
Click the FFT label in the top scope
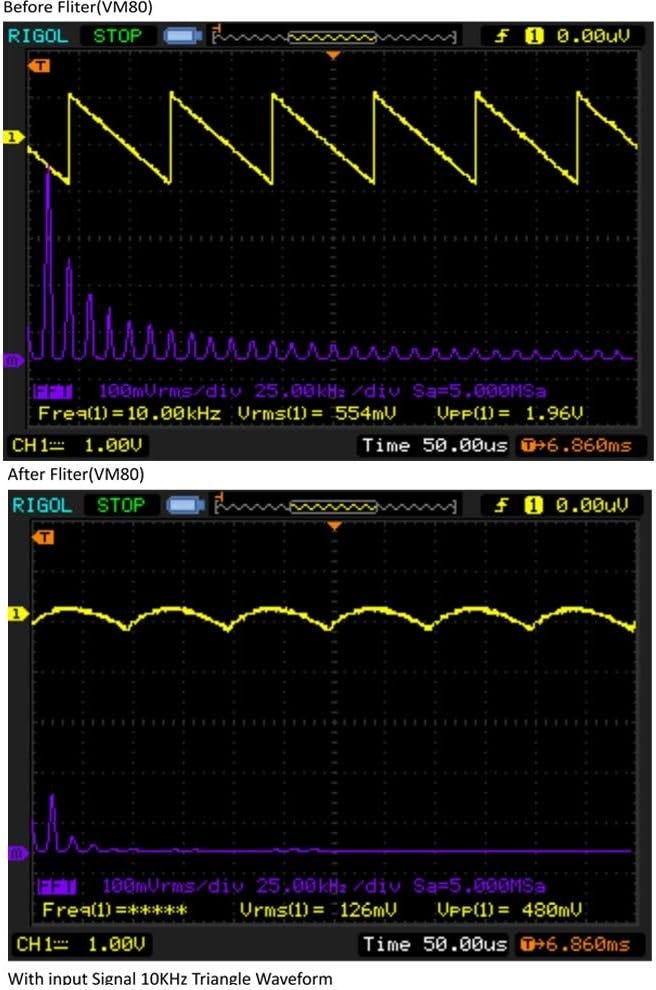pyautogui.click(x=52, y=391)
